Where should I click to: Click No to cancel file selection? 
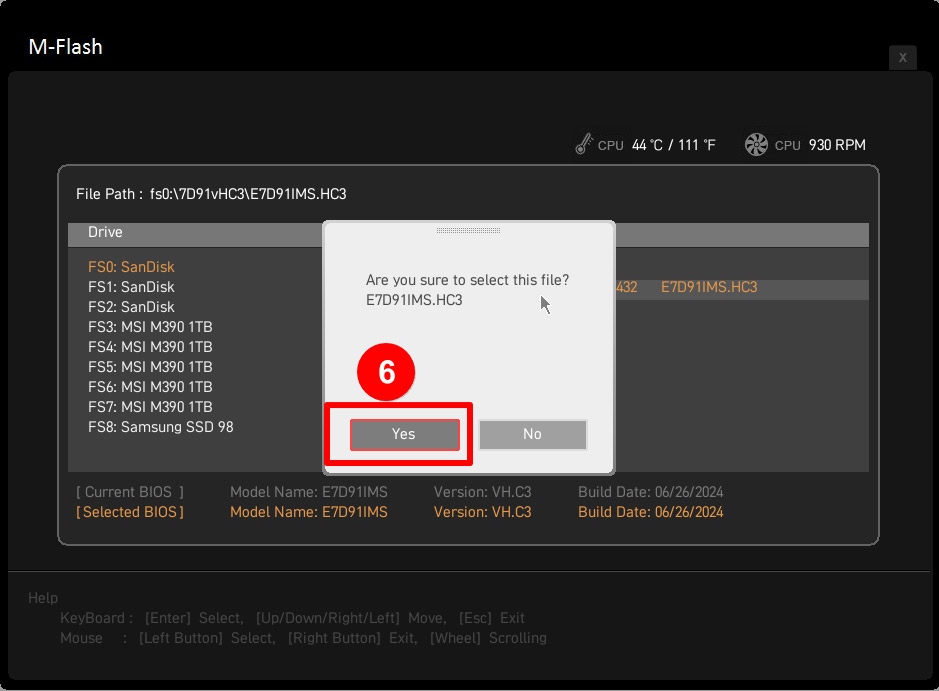(532, 434)
